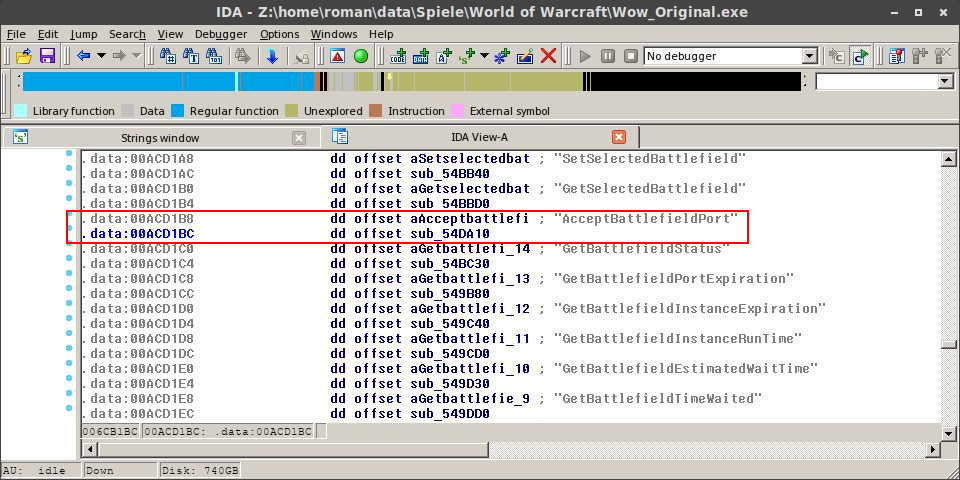Image resolution: width=960 pixels, height=480 pixels.
Task: Close the Strings window tab
Action: (299, 138)
